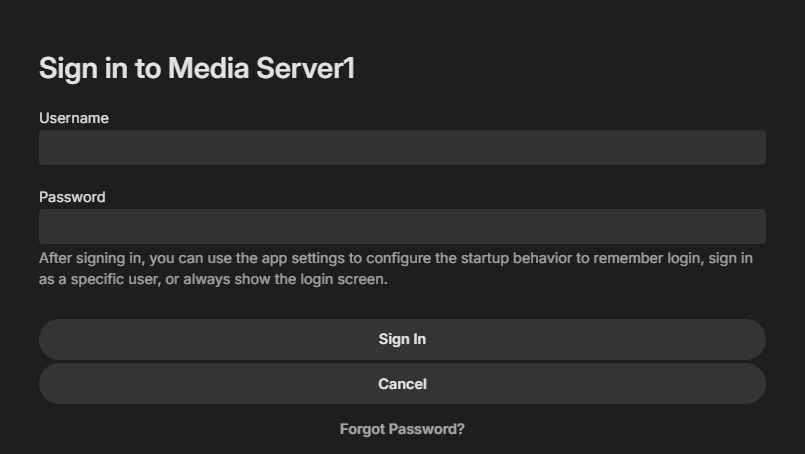Choose the button directly below Sign In
Viewport: 805px width, 454px height.
click(x=402, y=384)
